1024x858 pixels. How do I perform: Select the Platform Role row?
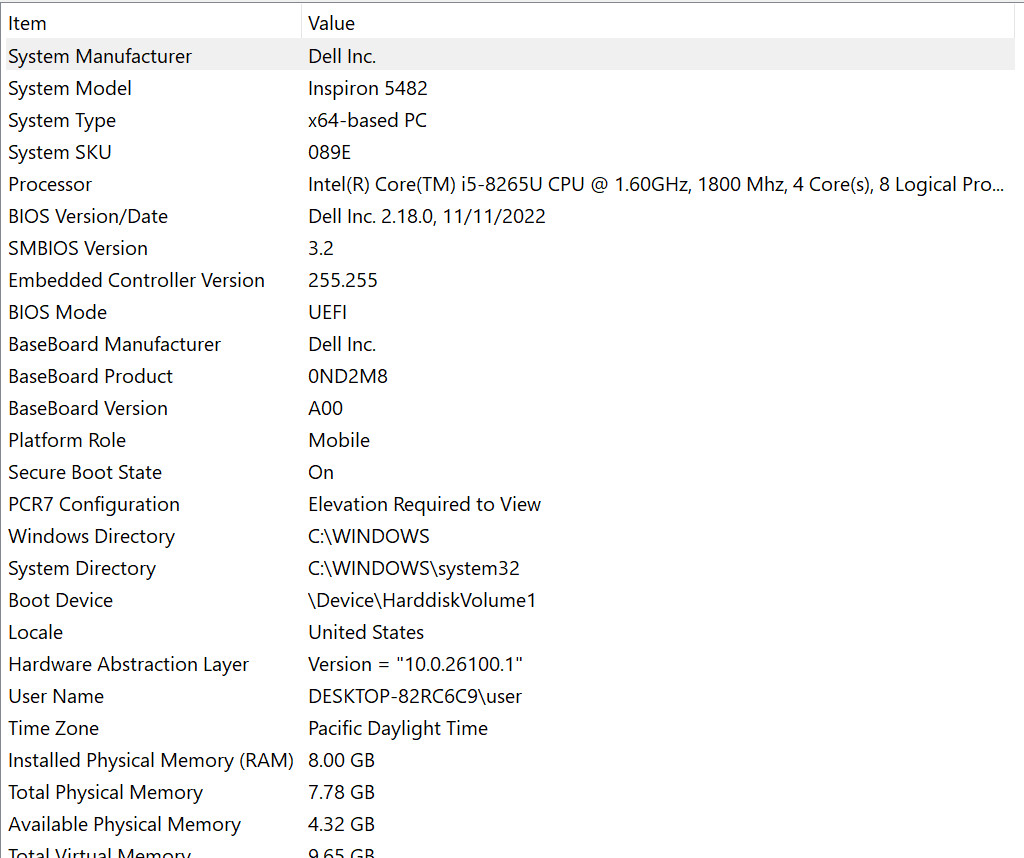[510, 440]
